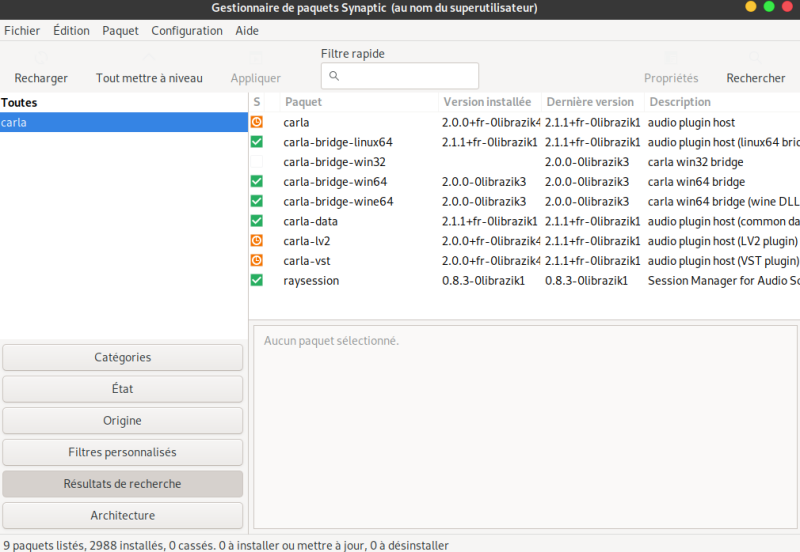Screen dimensions: 800x552
Task: Click Tout mettre à niveau button
Action: coord(149,68)
